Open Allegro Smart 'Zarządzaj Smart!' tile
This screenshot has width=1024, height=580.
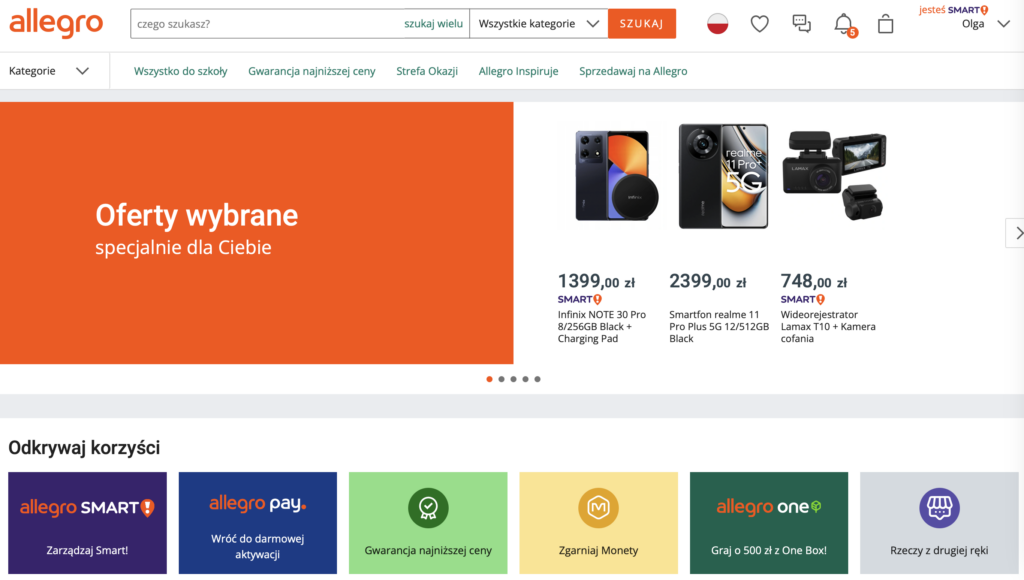88,523
